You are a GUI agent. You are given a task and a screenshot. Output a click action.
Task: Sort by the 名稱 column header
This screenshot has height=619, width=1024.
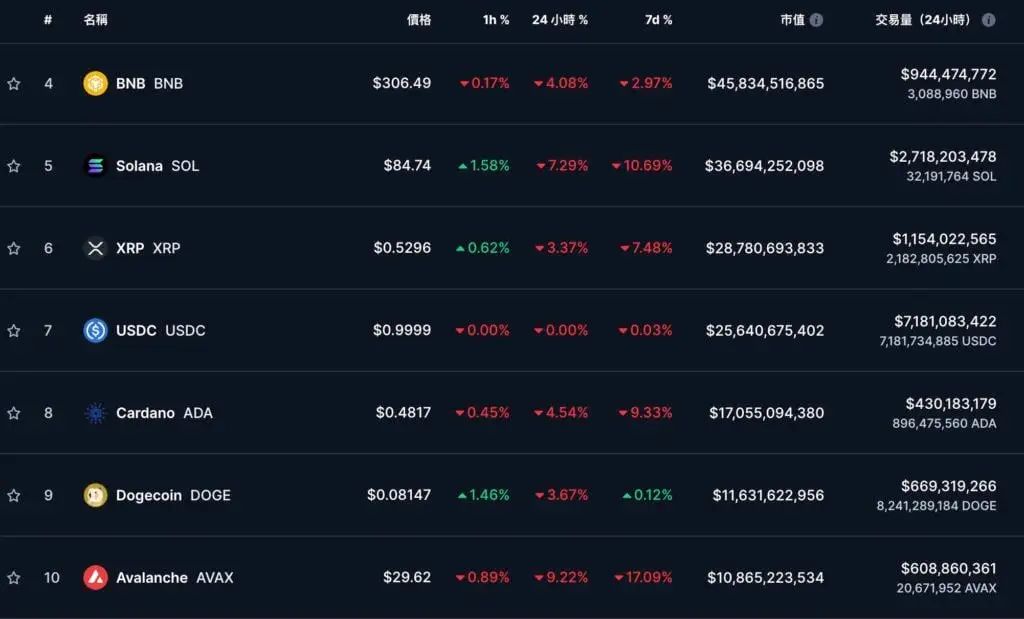96,20
